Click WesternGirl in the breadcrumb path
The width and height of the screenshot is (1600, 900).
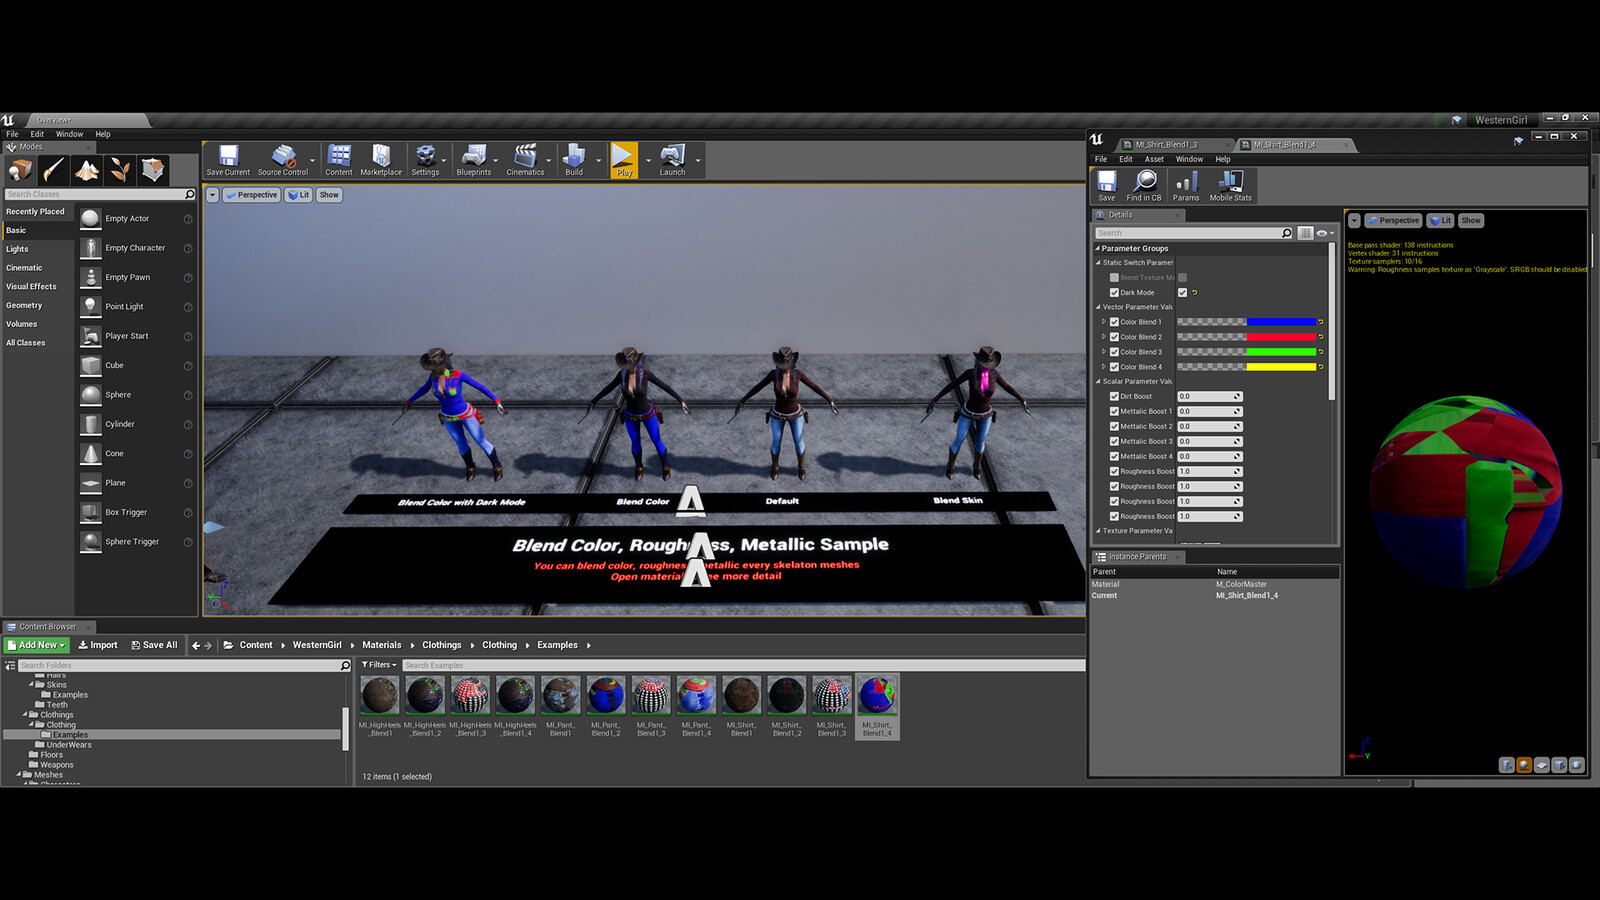pos(317,645)
